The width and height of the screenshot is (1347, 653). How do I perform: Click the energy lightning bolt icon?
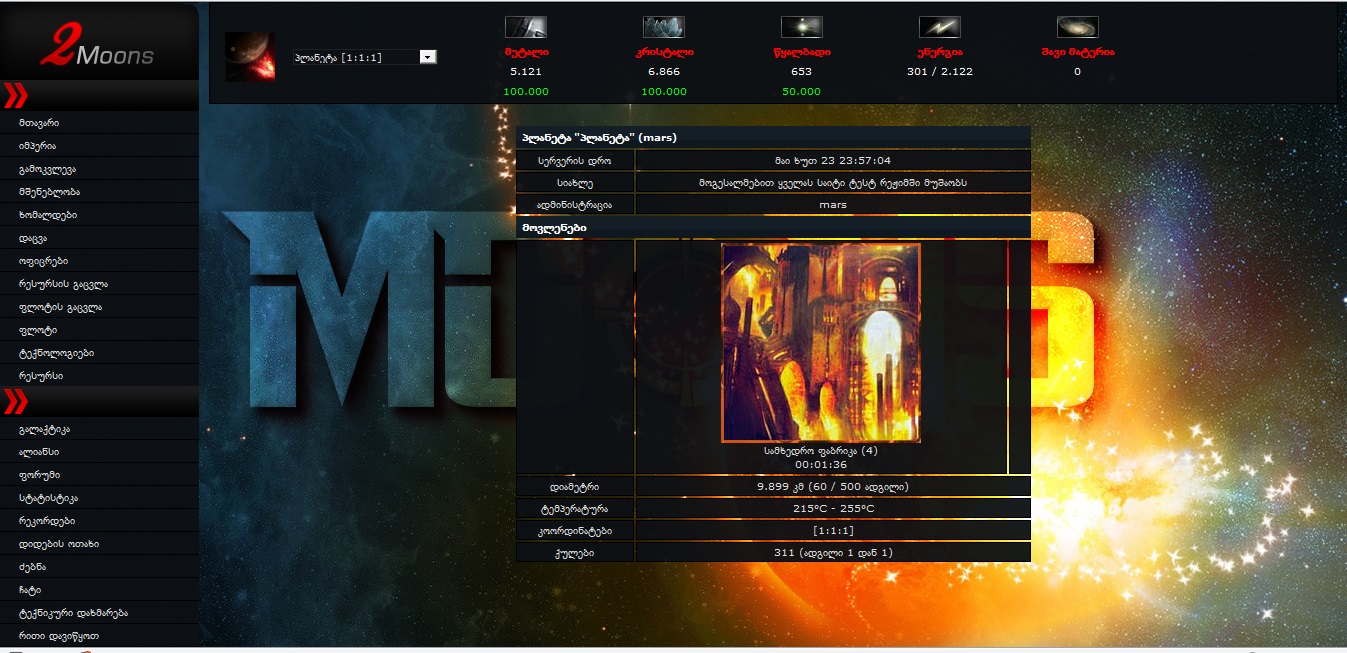939,27
